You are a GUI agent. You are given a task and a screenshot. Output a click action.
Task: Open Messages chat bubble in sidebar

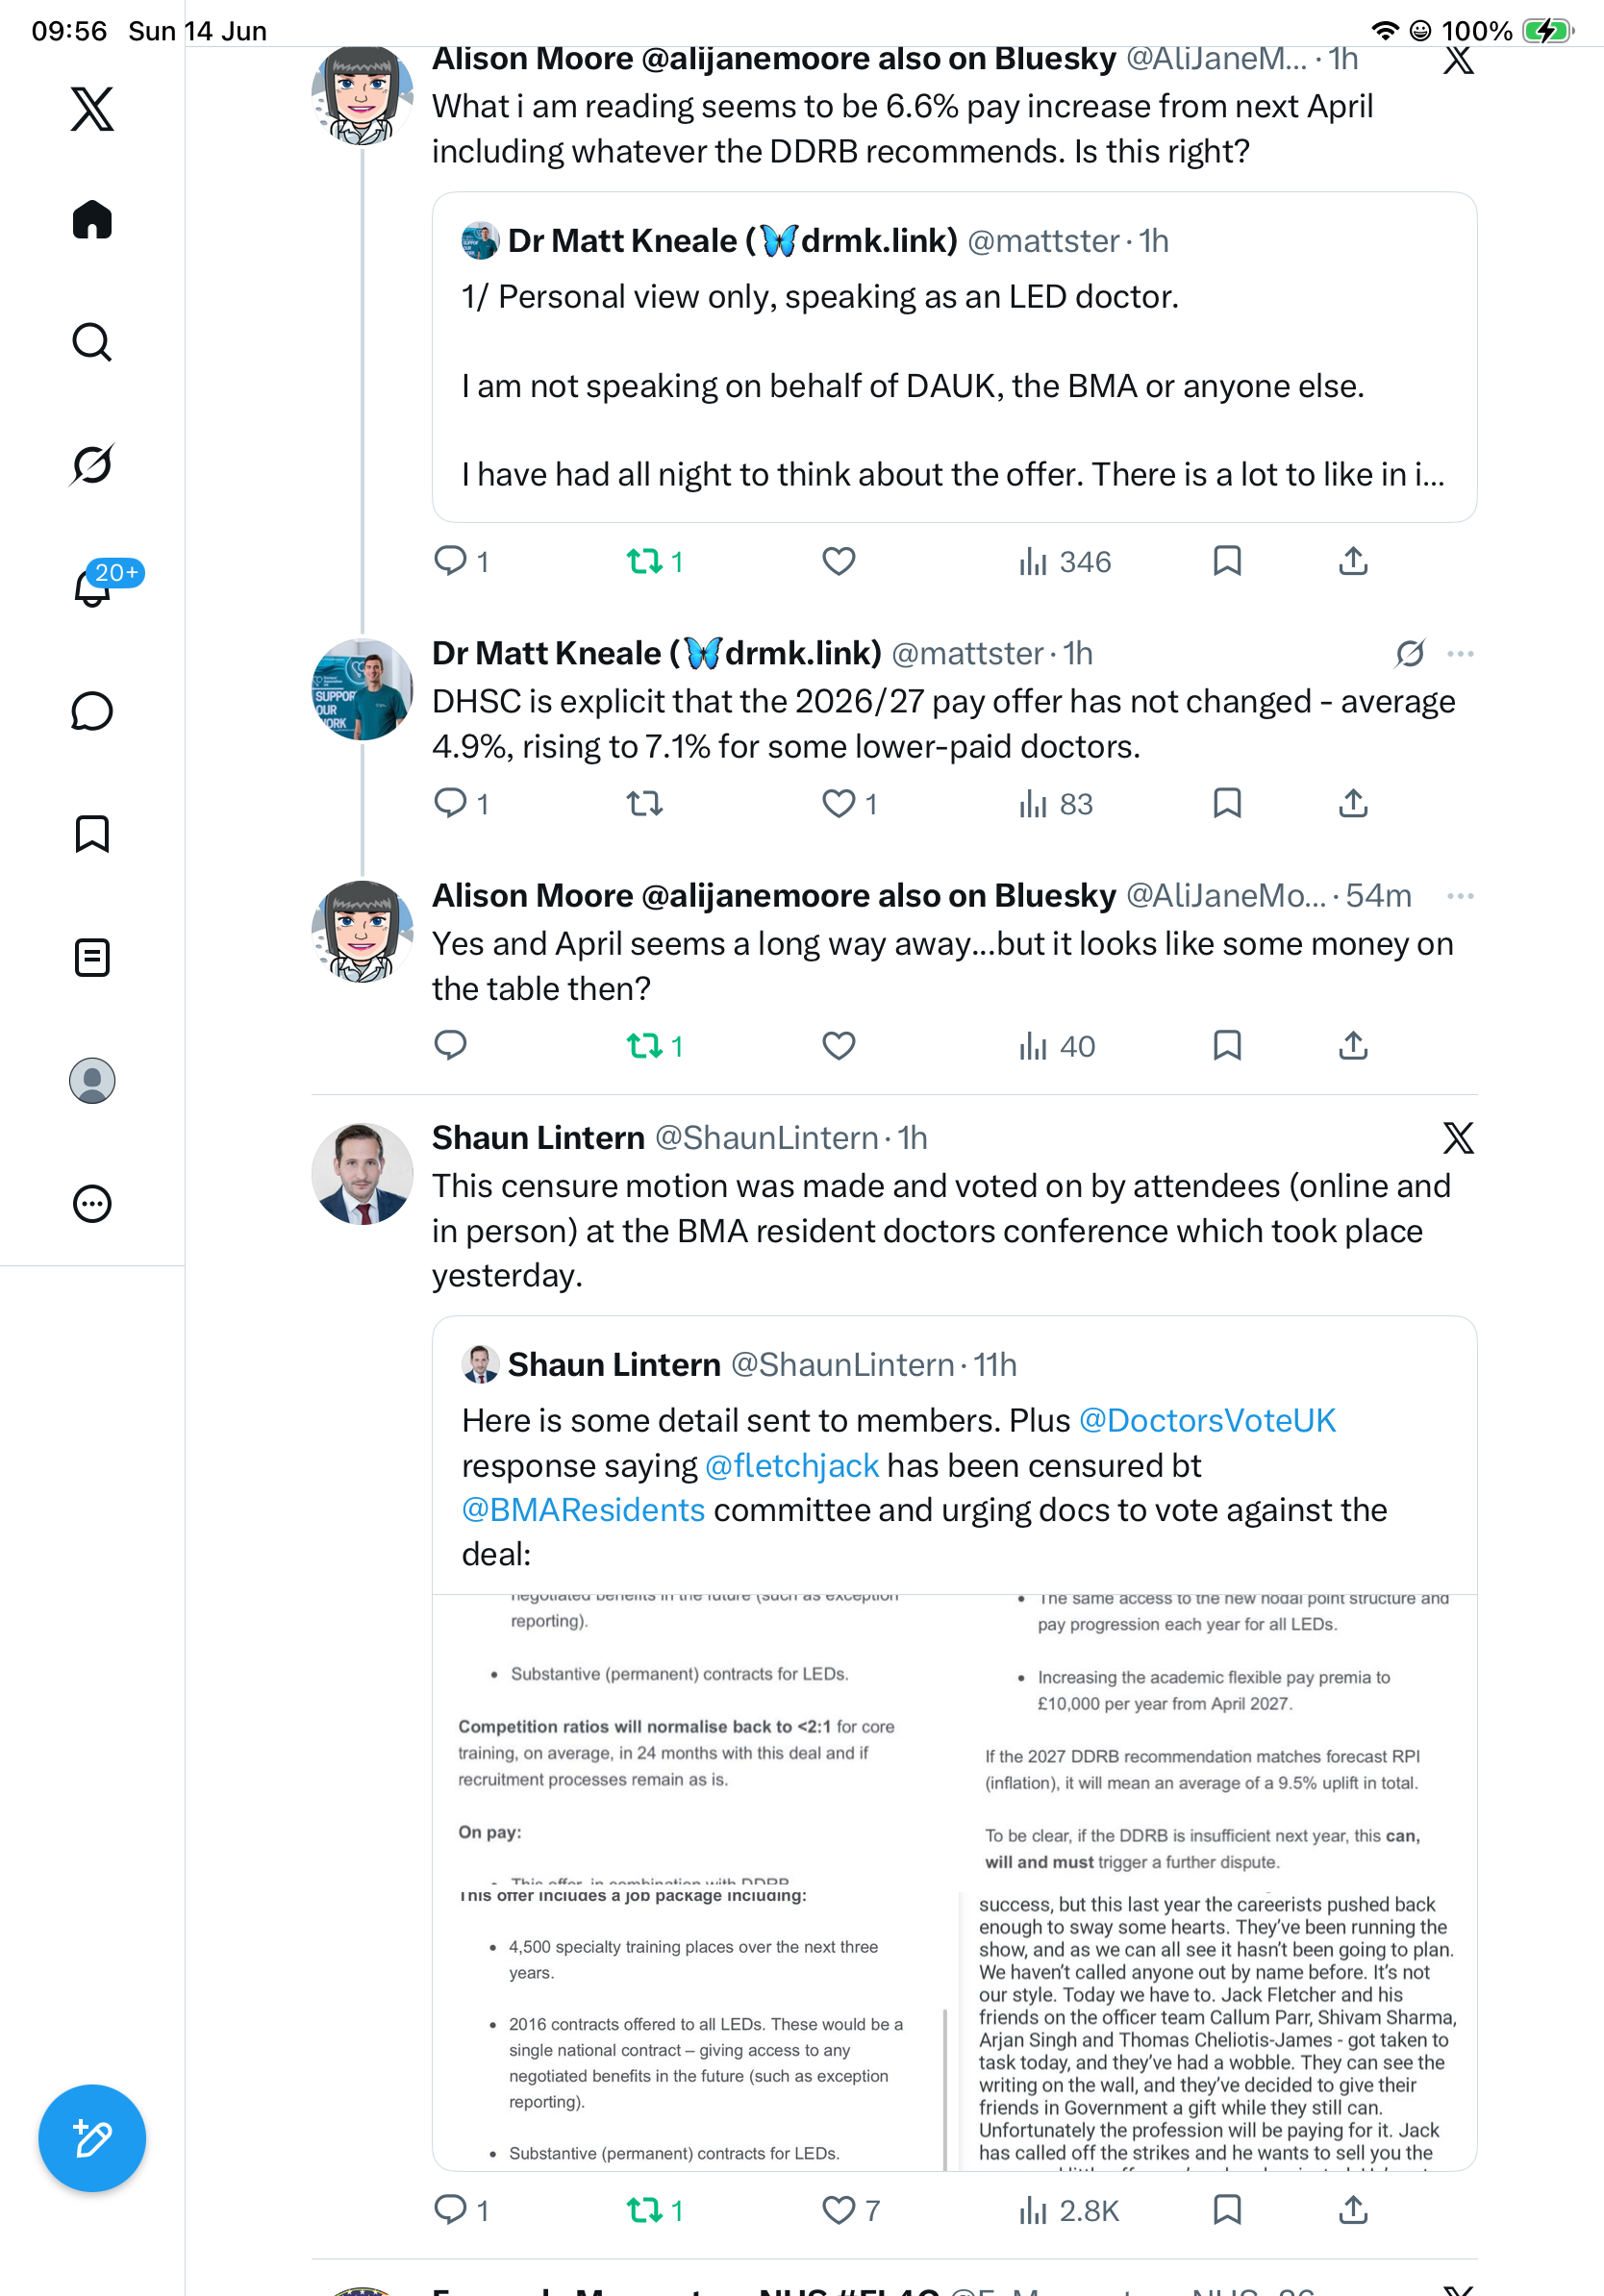tap(92, 711)
